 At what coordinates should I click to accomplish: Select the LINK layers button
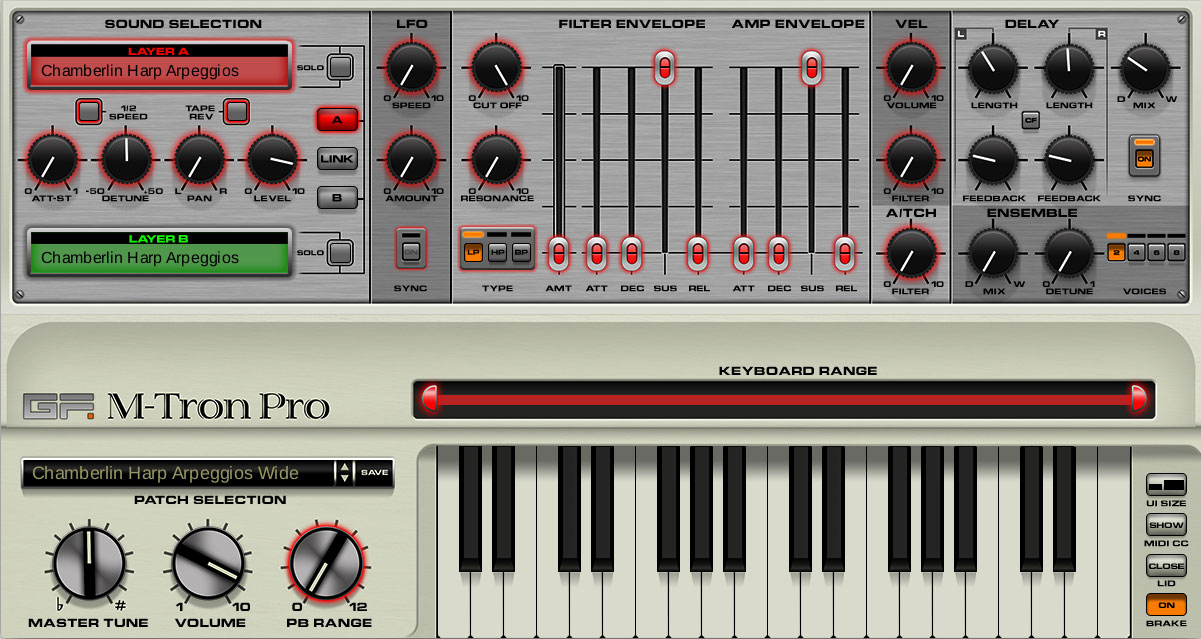[338, 159]
